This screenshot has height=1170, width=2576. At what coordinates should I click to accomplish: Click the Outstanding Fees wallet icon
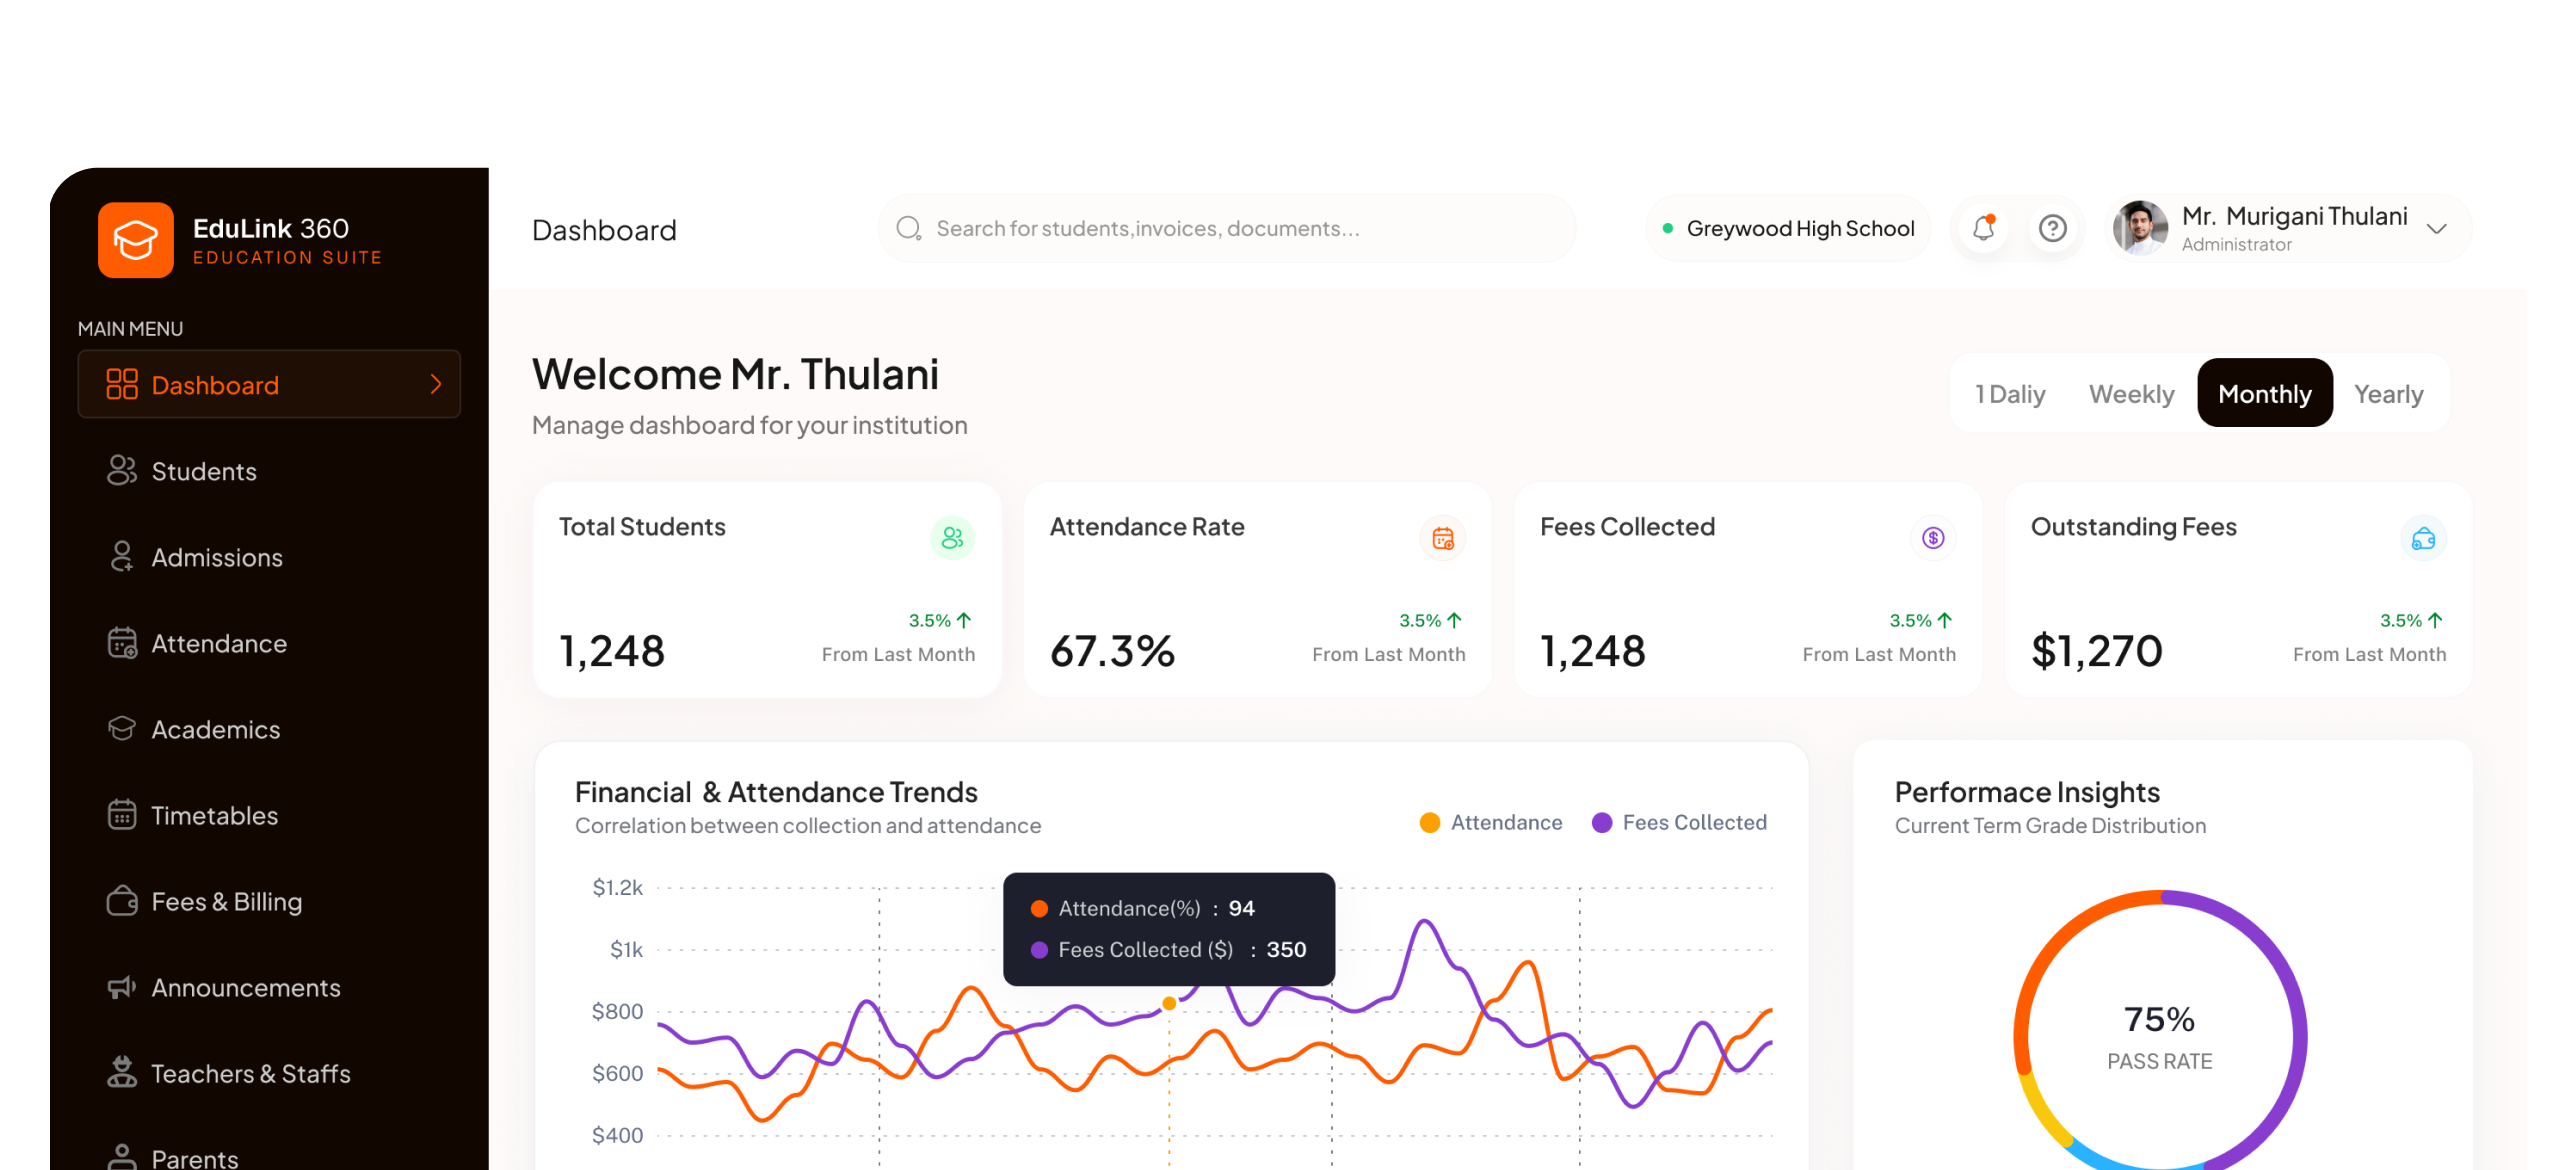click(x=2424, y=538)
